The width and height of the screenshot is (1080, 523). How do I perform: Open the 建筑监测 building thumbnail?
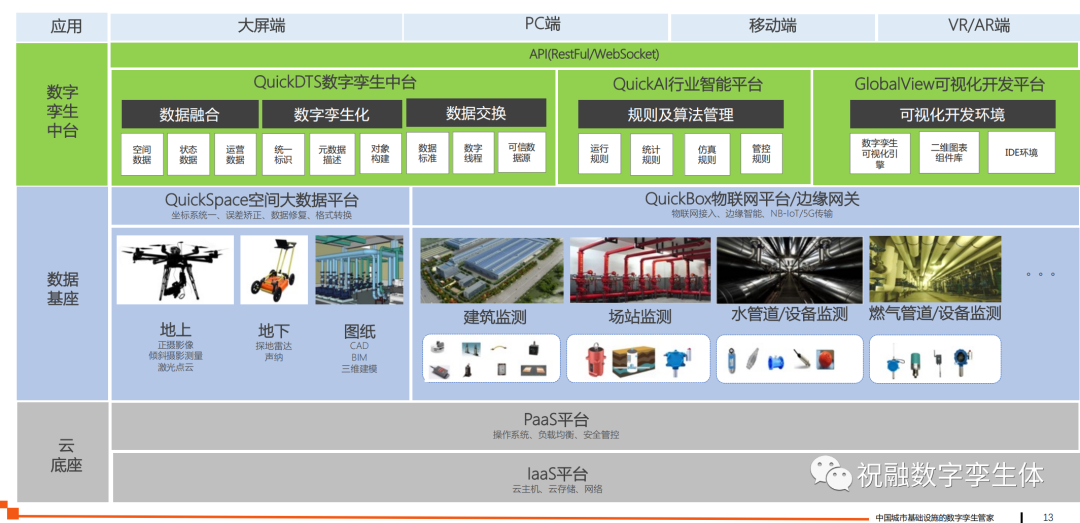[x=490, y=269]
